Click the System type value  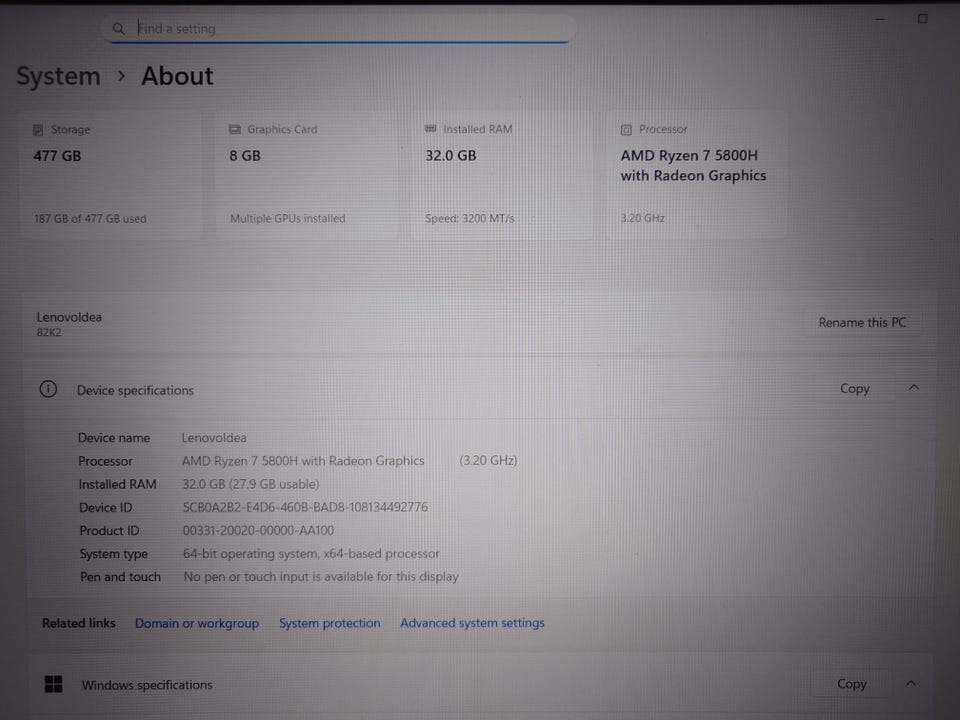pyautogui.click(x=311, y=553)
